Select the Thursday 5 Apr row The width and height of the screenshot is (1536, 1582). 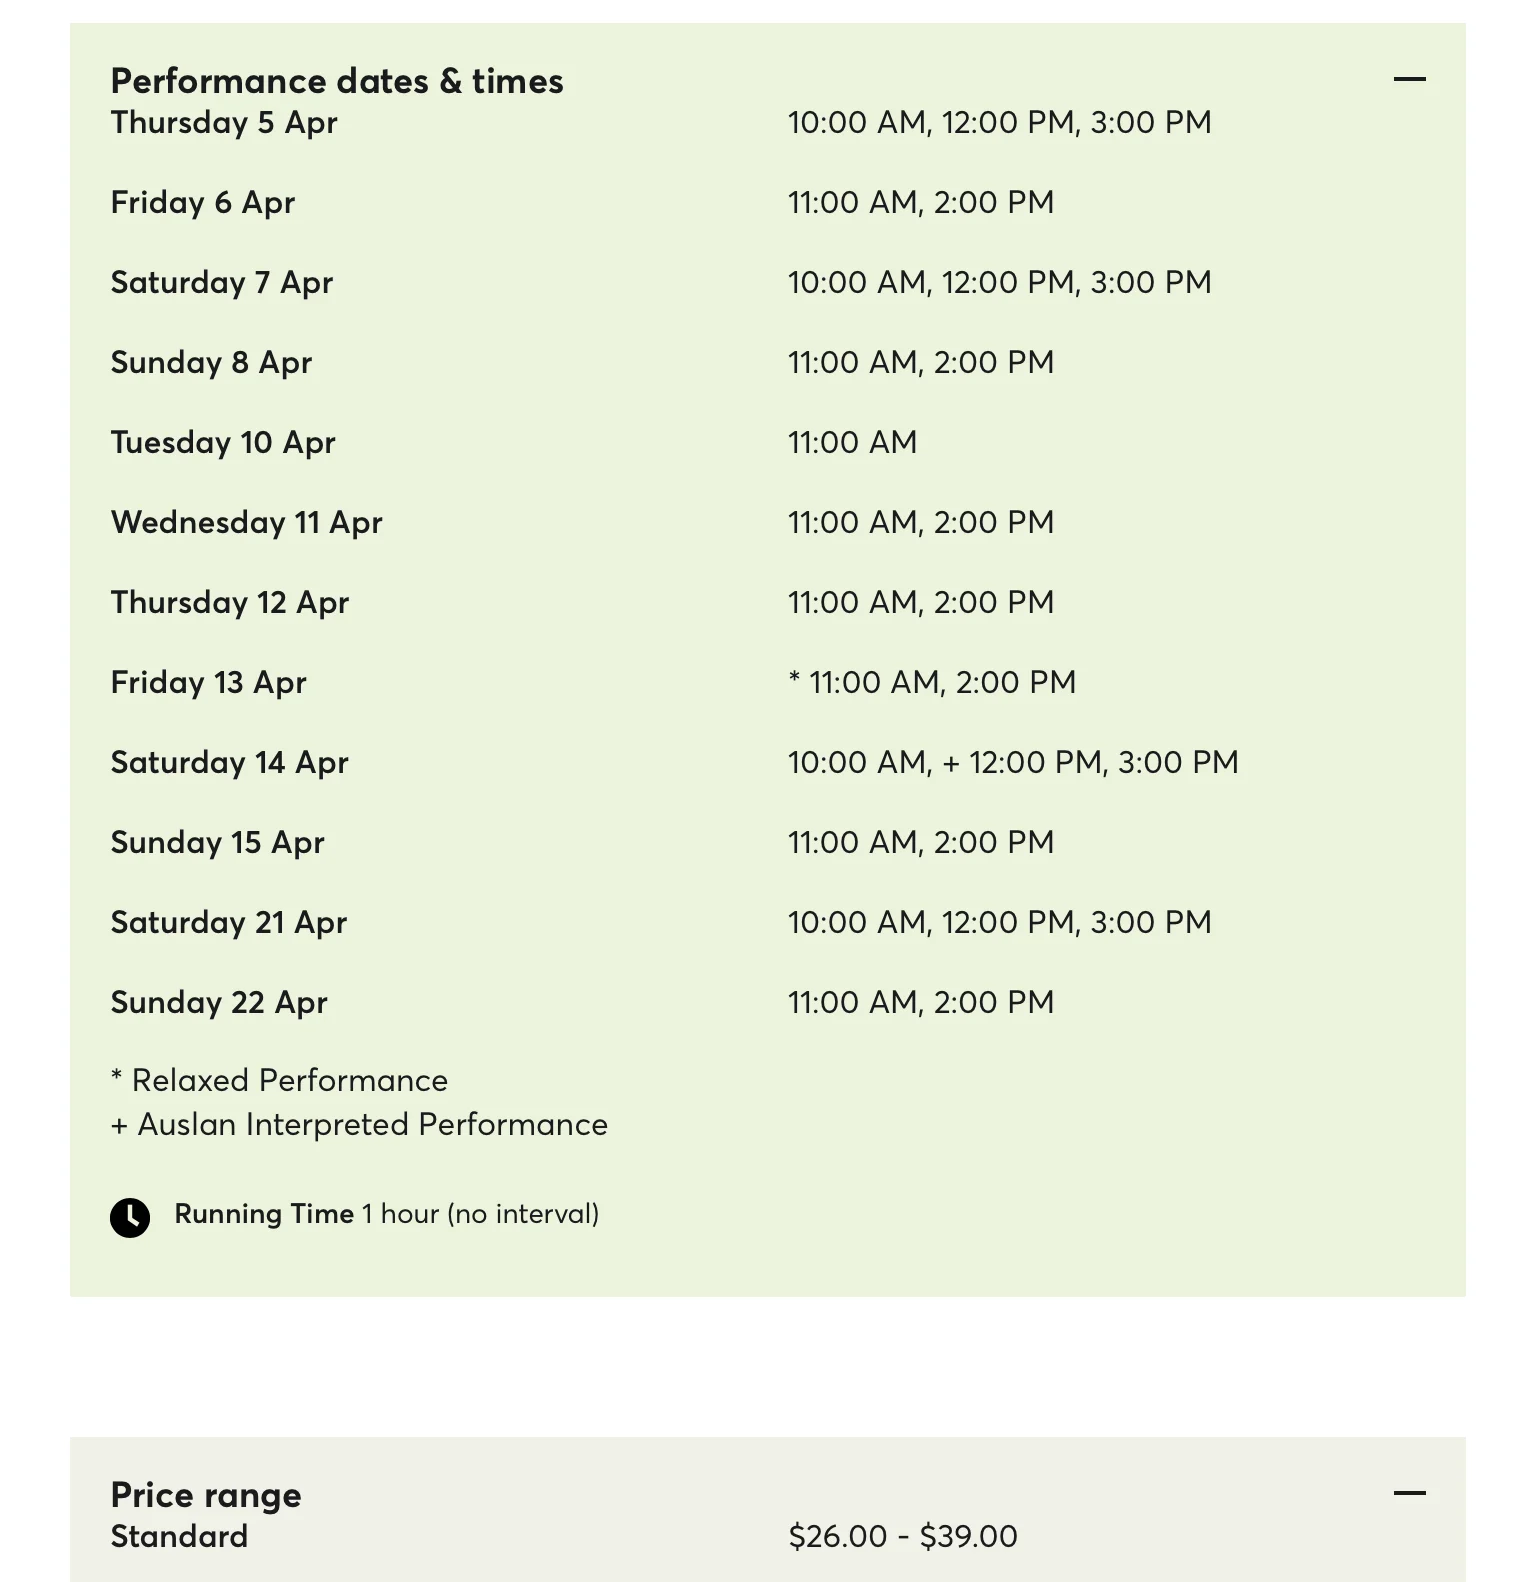pos(768,122)
